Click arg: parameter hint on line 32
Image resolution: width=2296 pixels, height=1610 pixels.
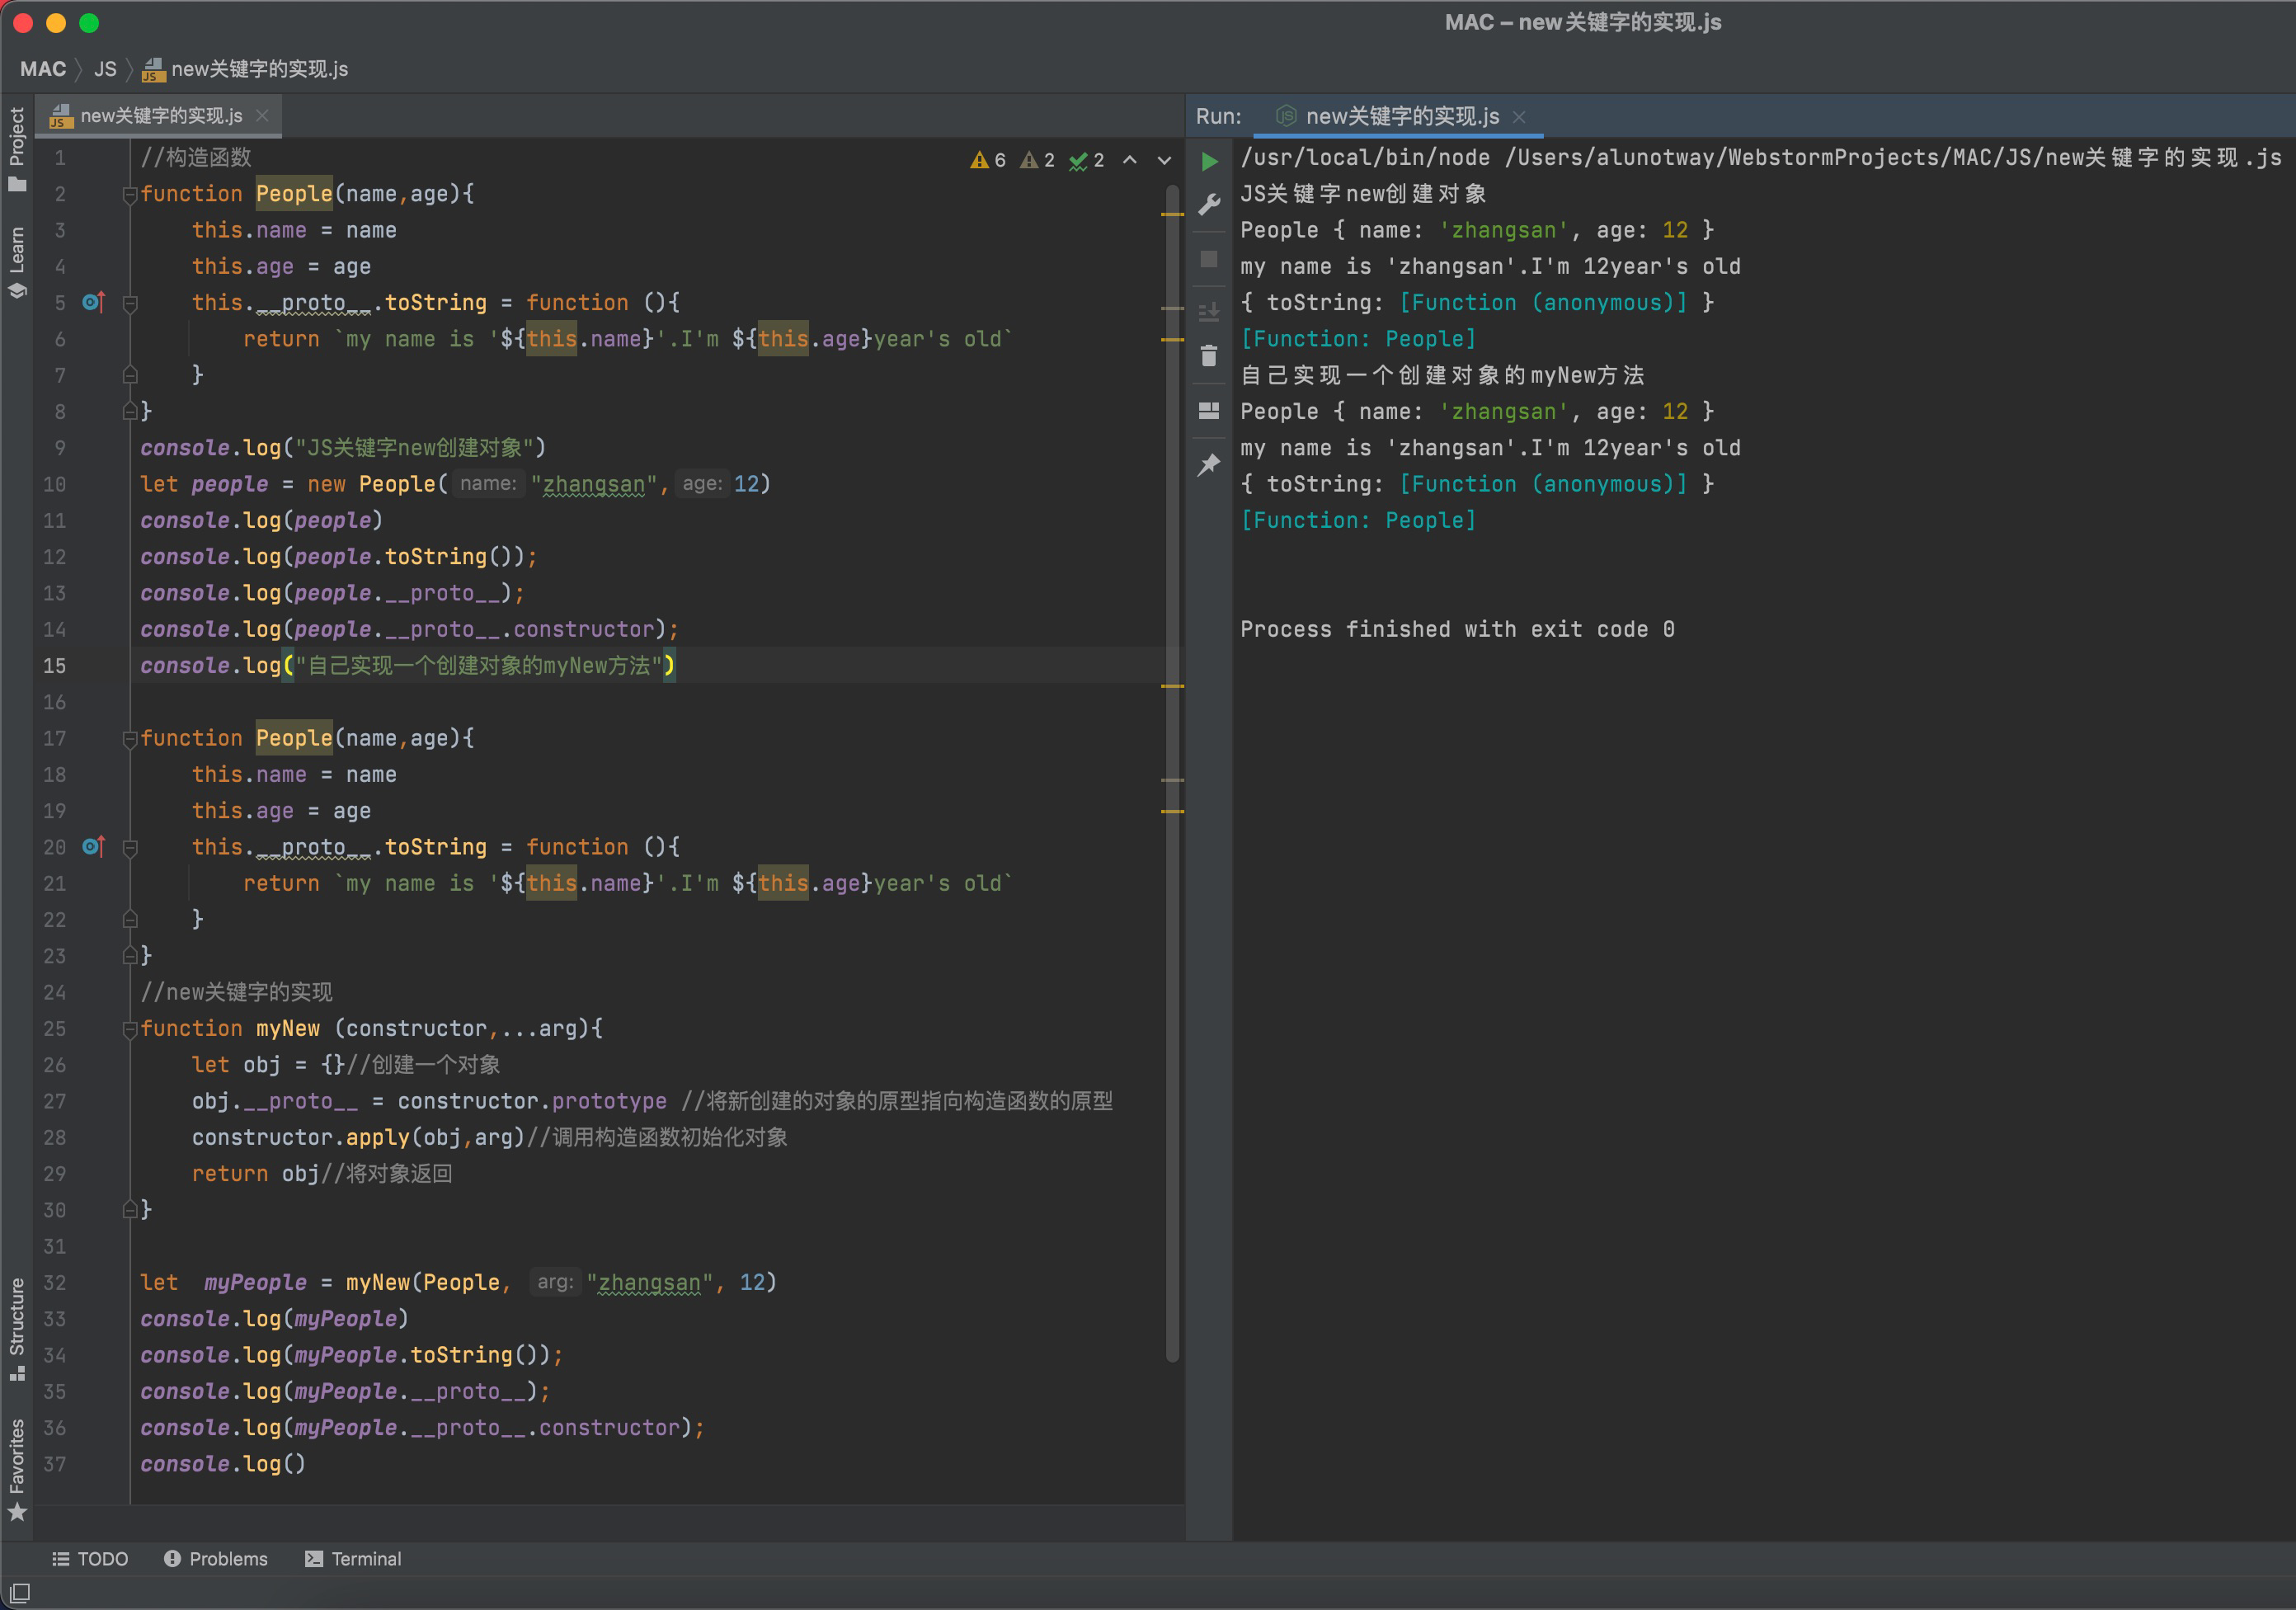pyautogui.click(x=555, y=1282)
